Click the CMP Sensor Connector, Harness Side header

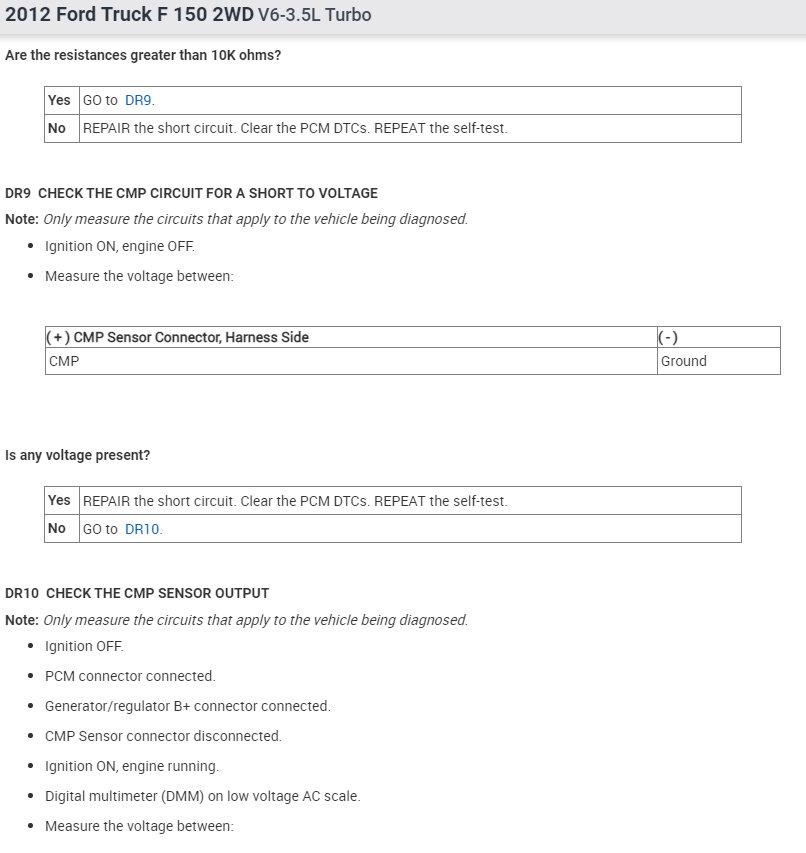coord(178,337)
